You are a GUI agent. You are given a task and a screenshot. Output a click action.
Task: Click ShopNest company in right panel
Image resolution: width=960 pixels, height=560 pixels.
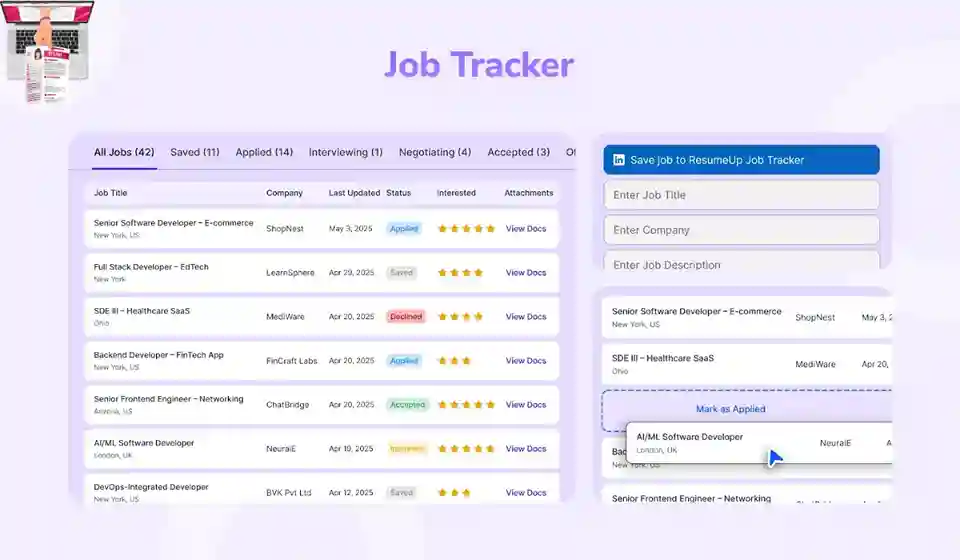tap(815, 318)
